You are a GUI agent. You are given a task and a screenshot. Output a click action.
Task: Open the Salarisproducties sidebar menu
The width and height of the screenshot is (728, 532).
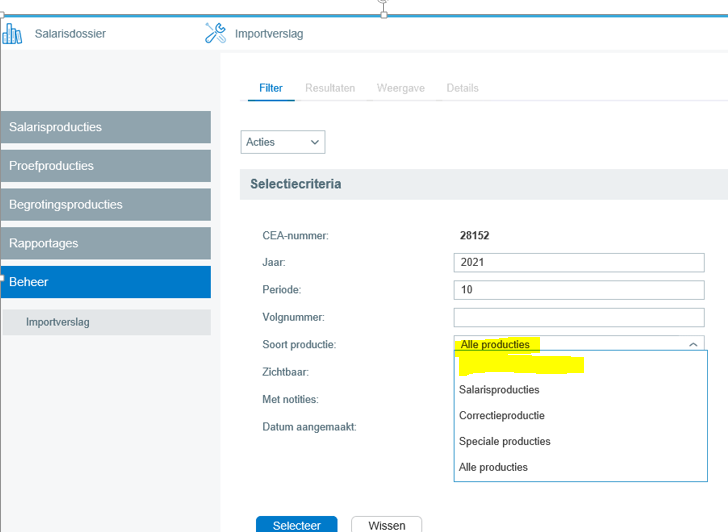coord(106,127)
